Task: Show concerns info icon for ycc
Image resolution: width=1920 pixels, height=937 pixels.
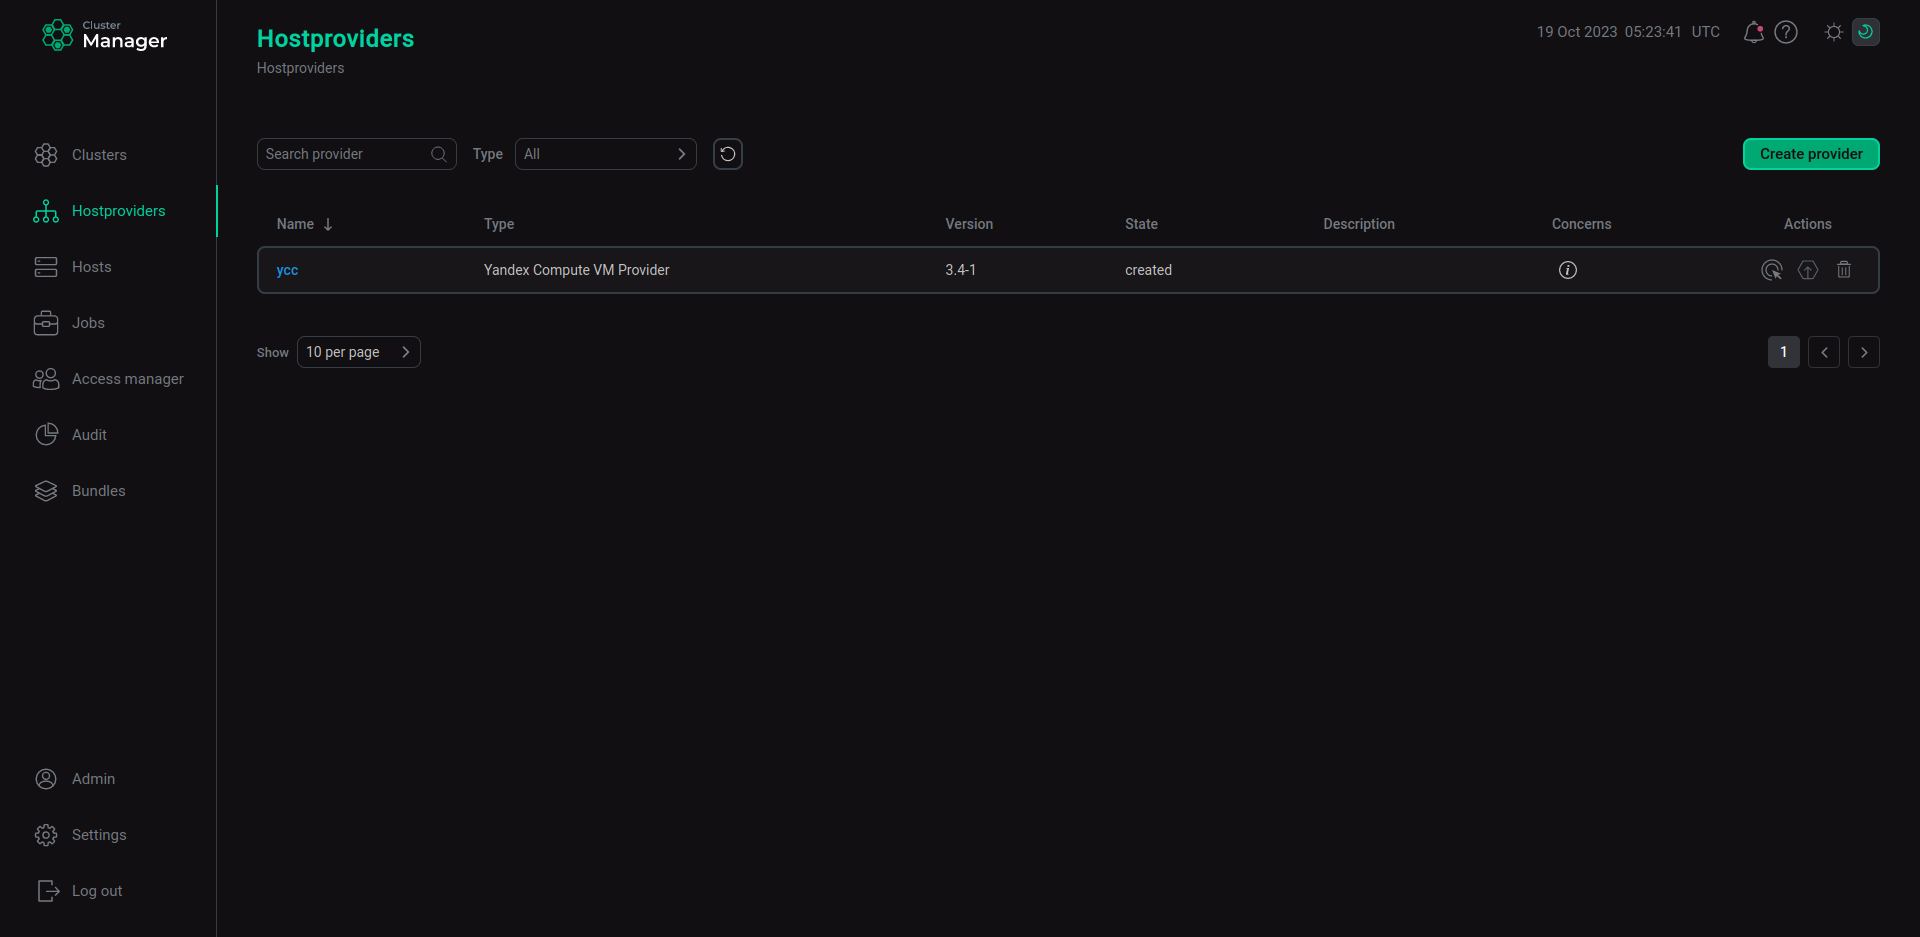Action: 1568,270
